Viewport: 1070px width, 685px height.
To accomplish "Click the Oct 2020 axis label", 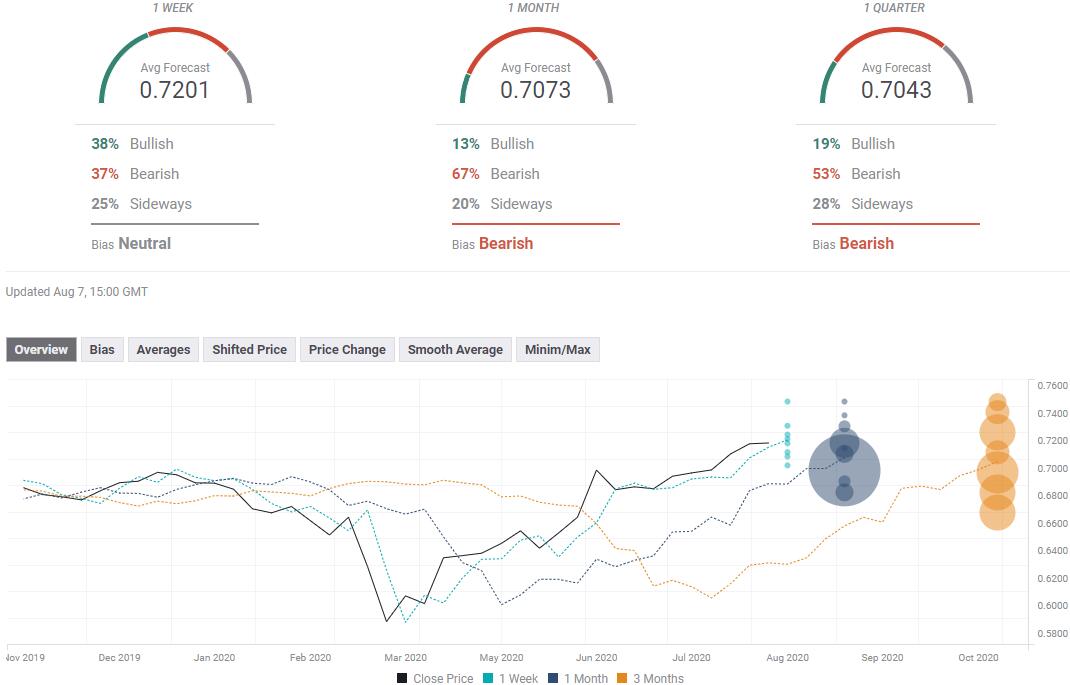I will point(978,658).
